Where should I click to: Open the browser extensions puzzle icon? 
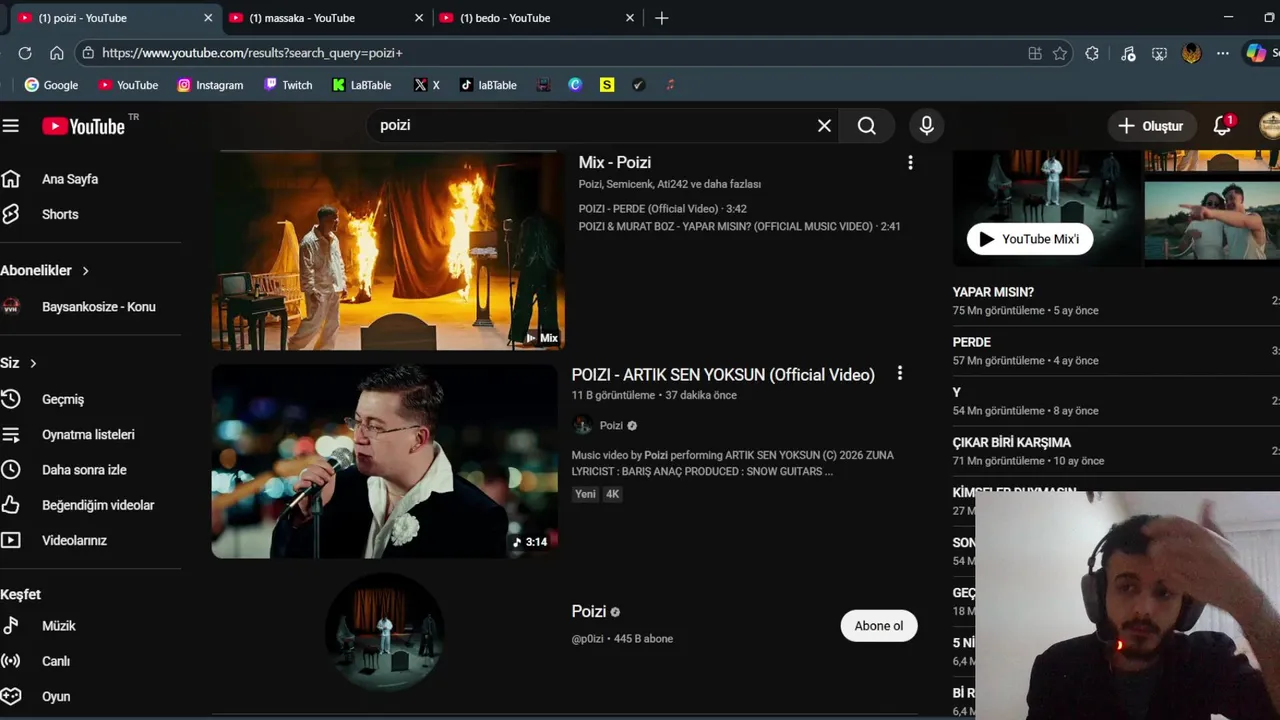(x=1092, y=53)
